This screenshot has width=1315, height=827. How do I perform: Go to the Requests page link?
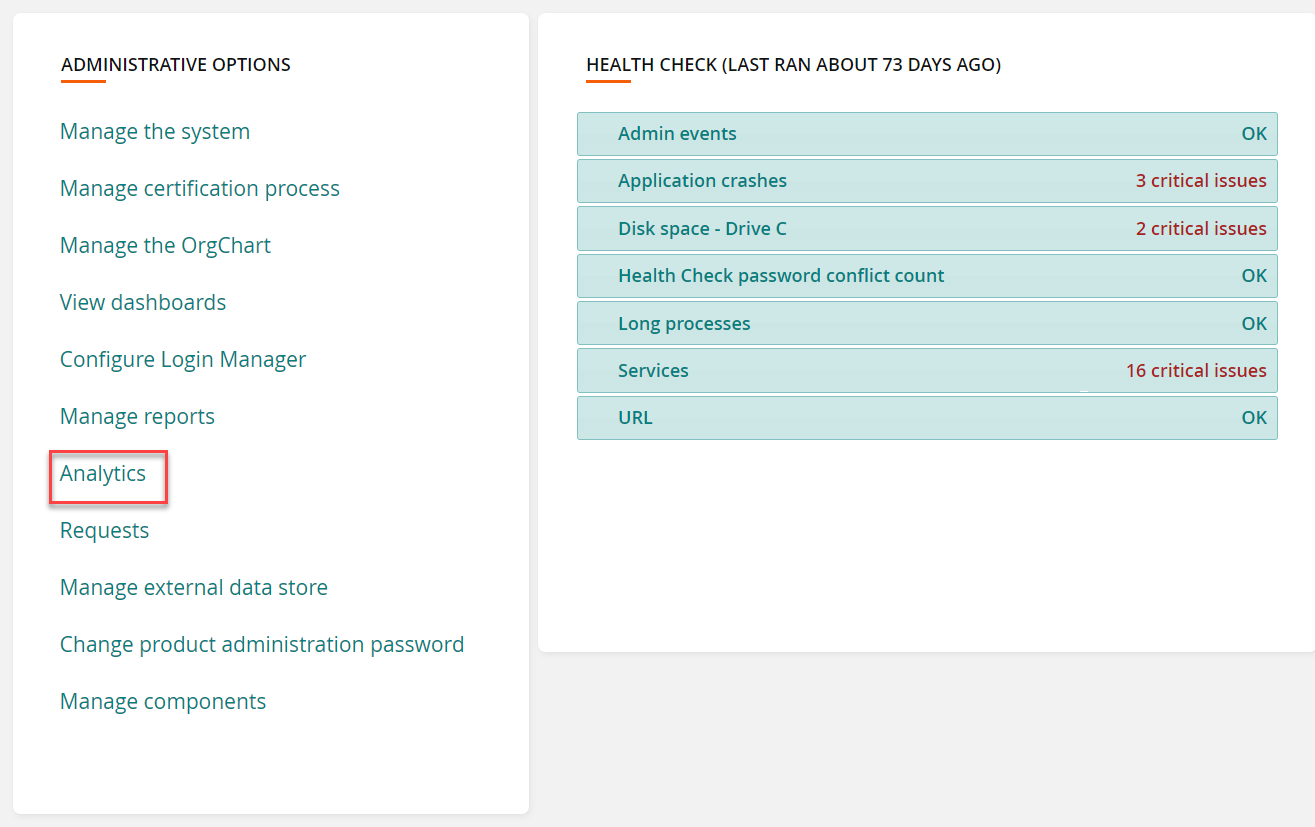point(104,531)
